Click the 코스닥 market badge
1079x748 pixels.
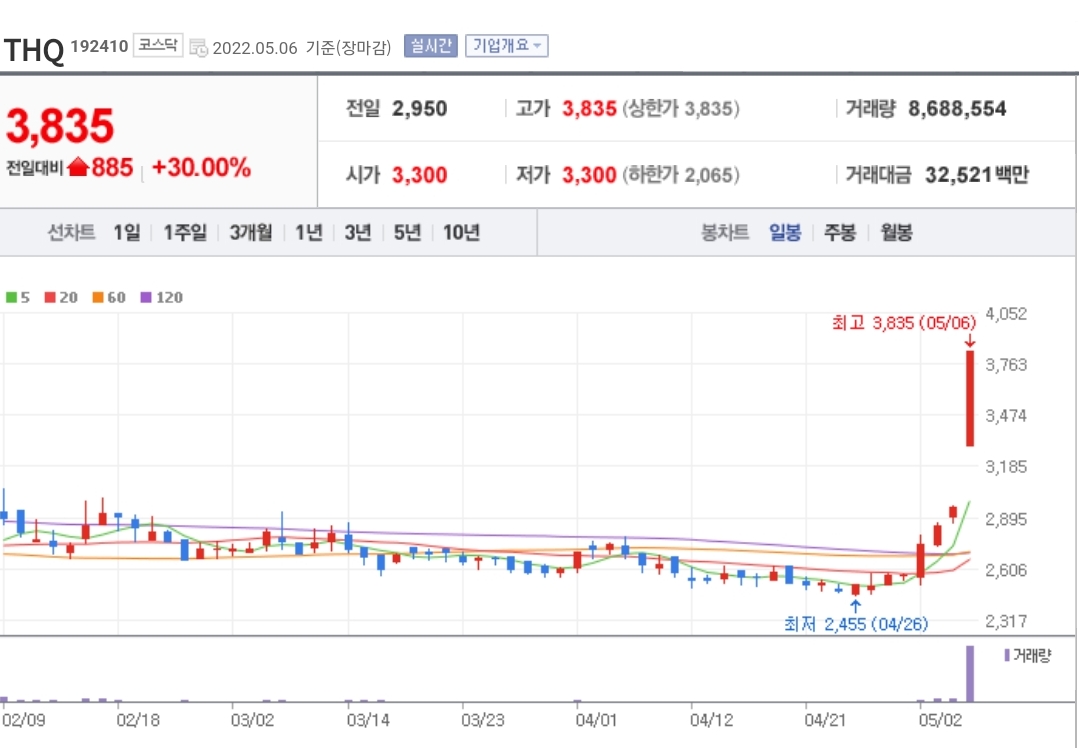coord(158,45)
